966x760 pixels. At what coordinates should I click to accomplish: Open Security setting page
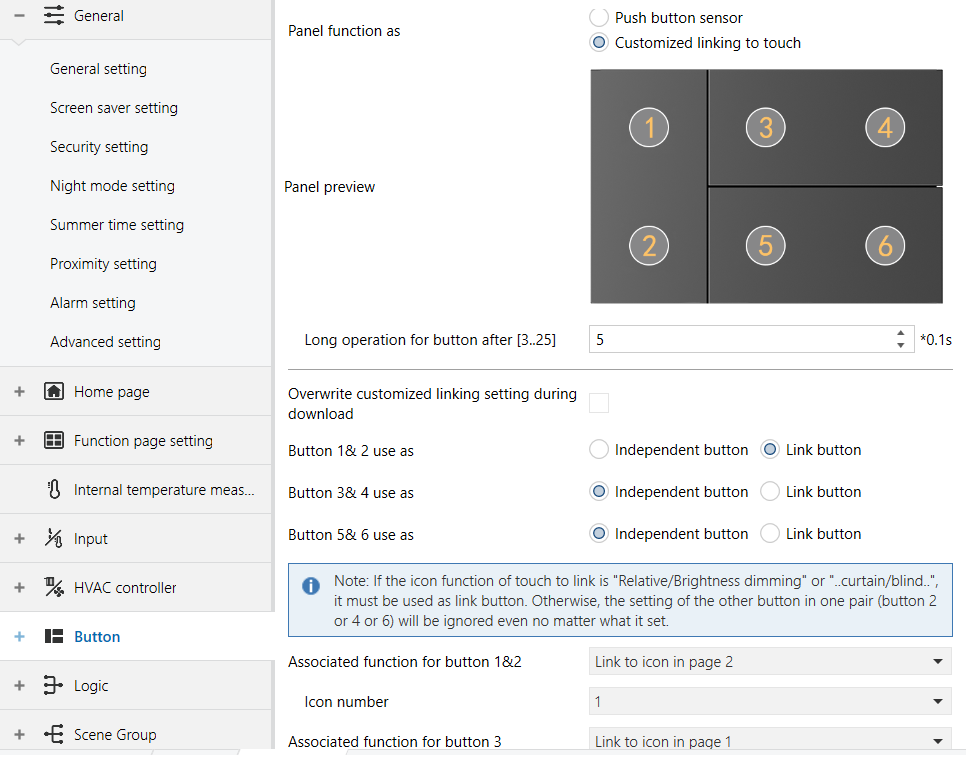(99, 147)
